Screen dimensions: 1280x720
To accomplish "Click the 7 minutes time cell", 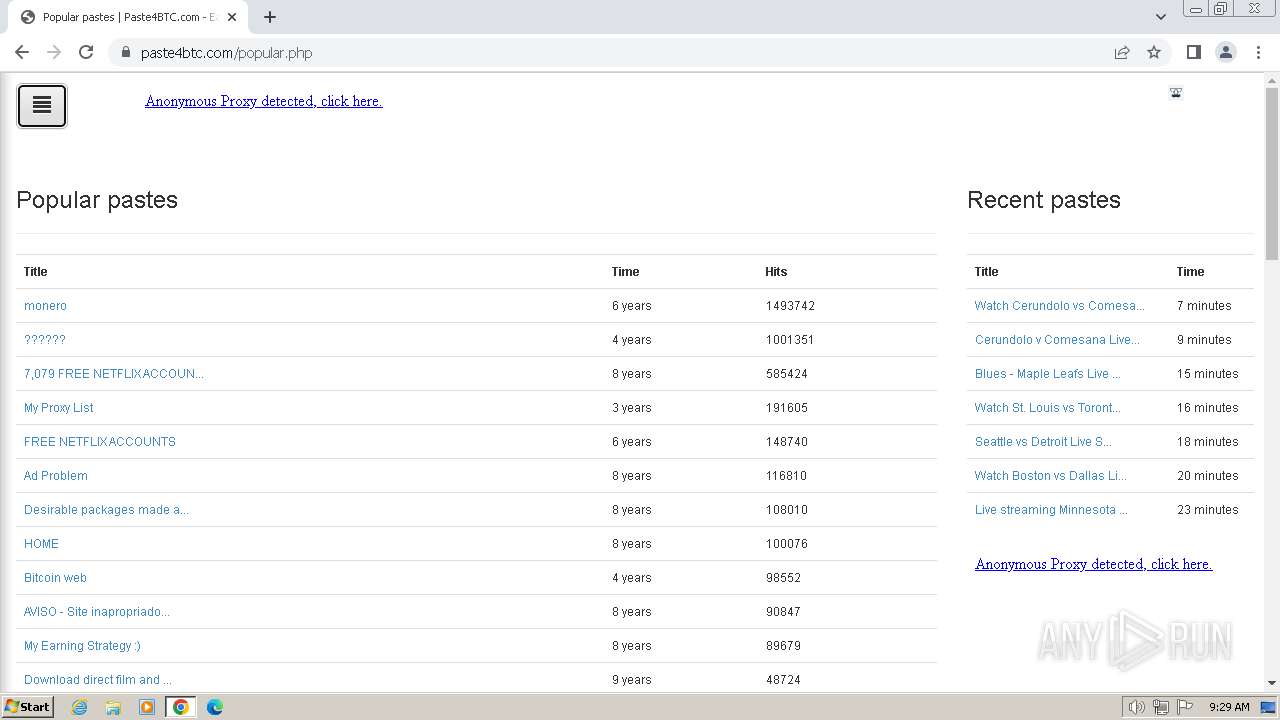I will tap(1204, 306).
